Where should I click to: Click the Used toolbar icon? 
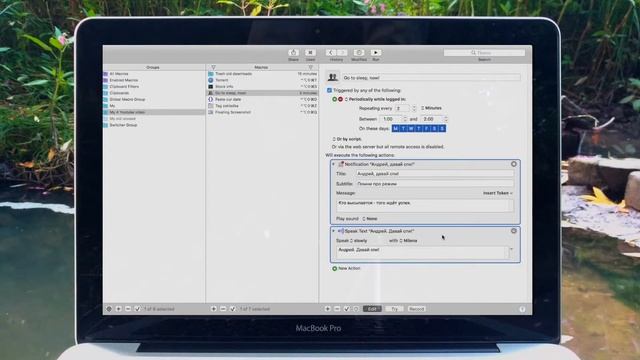click(310, 52)
